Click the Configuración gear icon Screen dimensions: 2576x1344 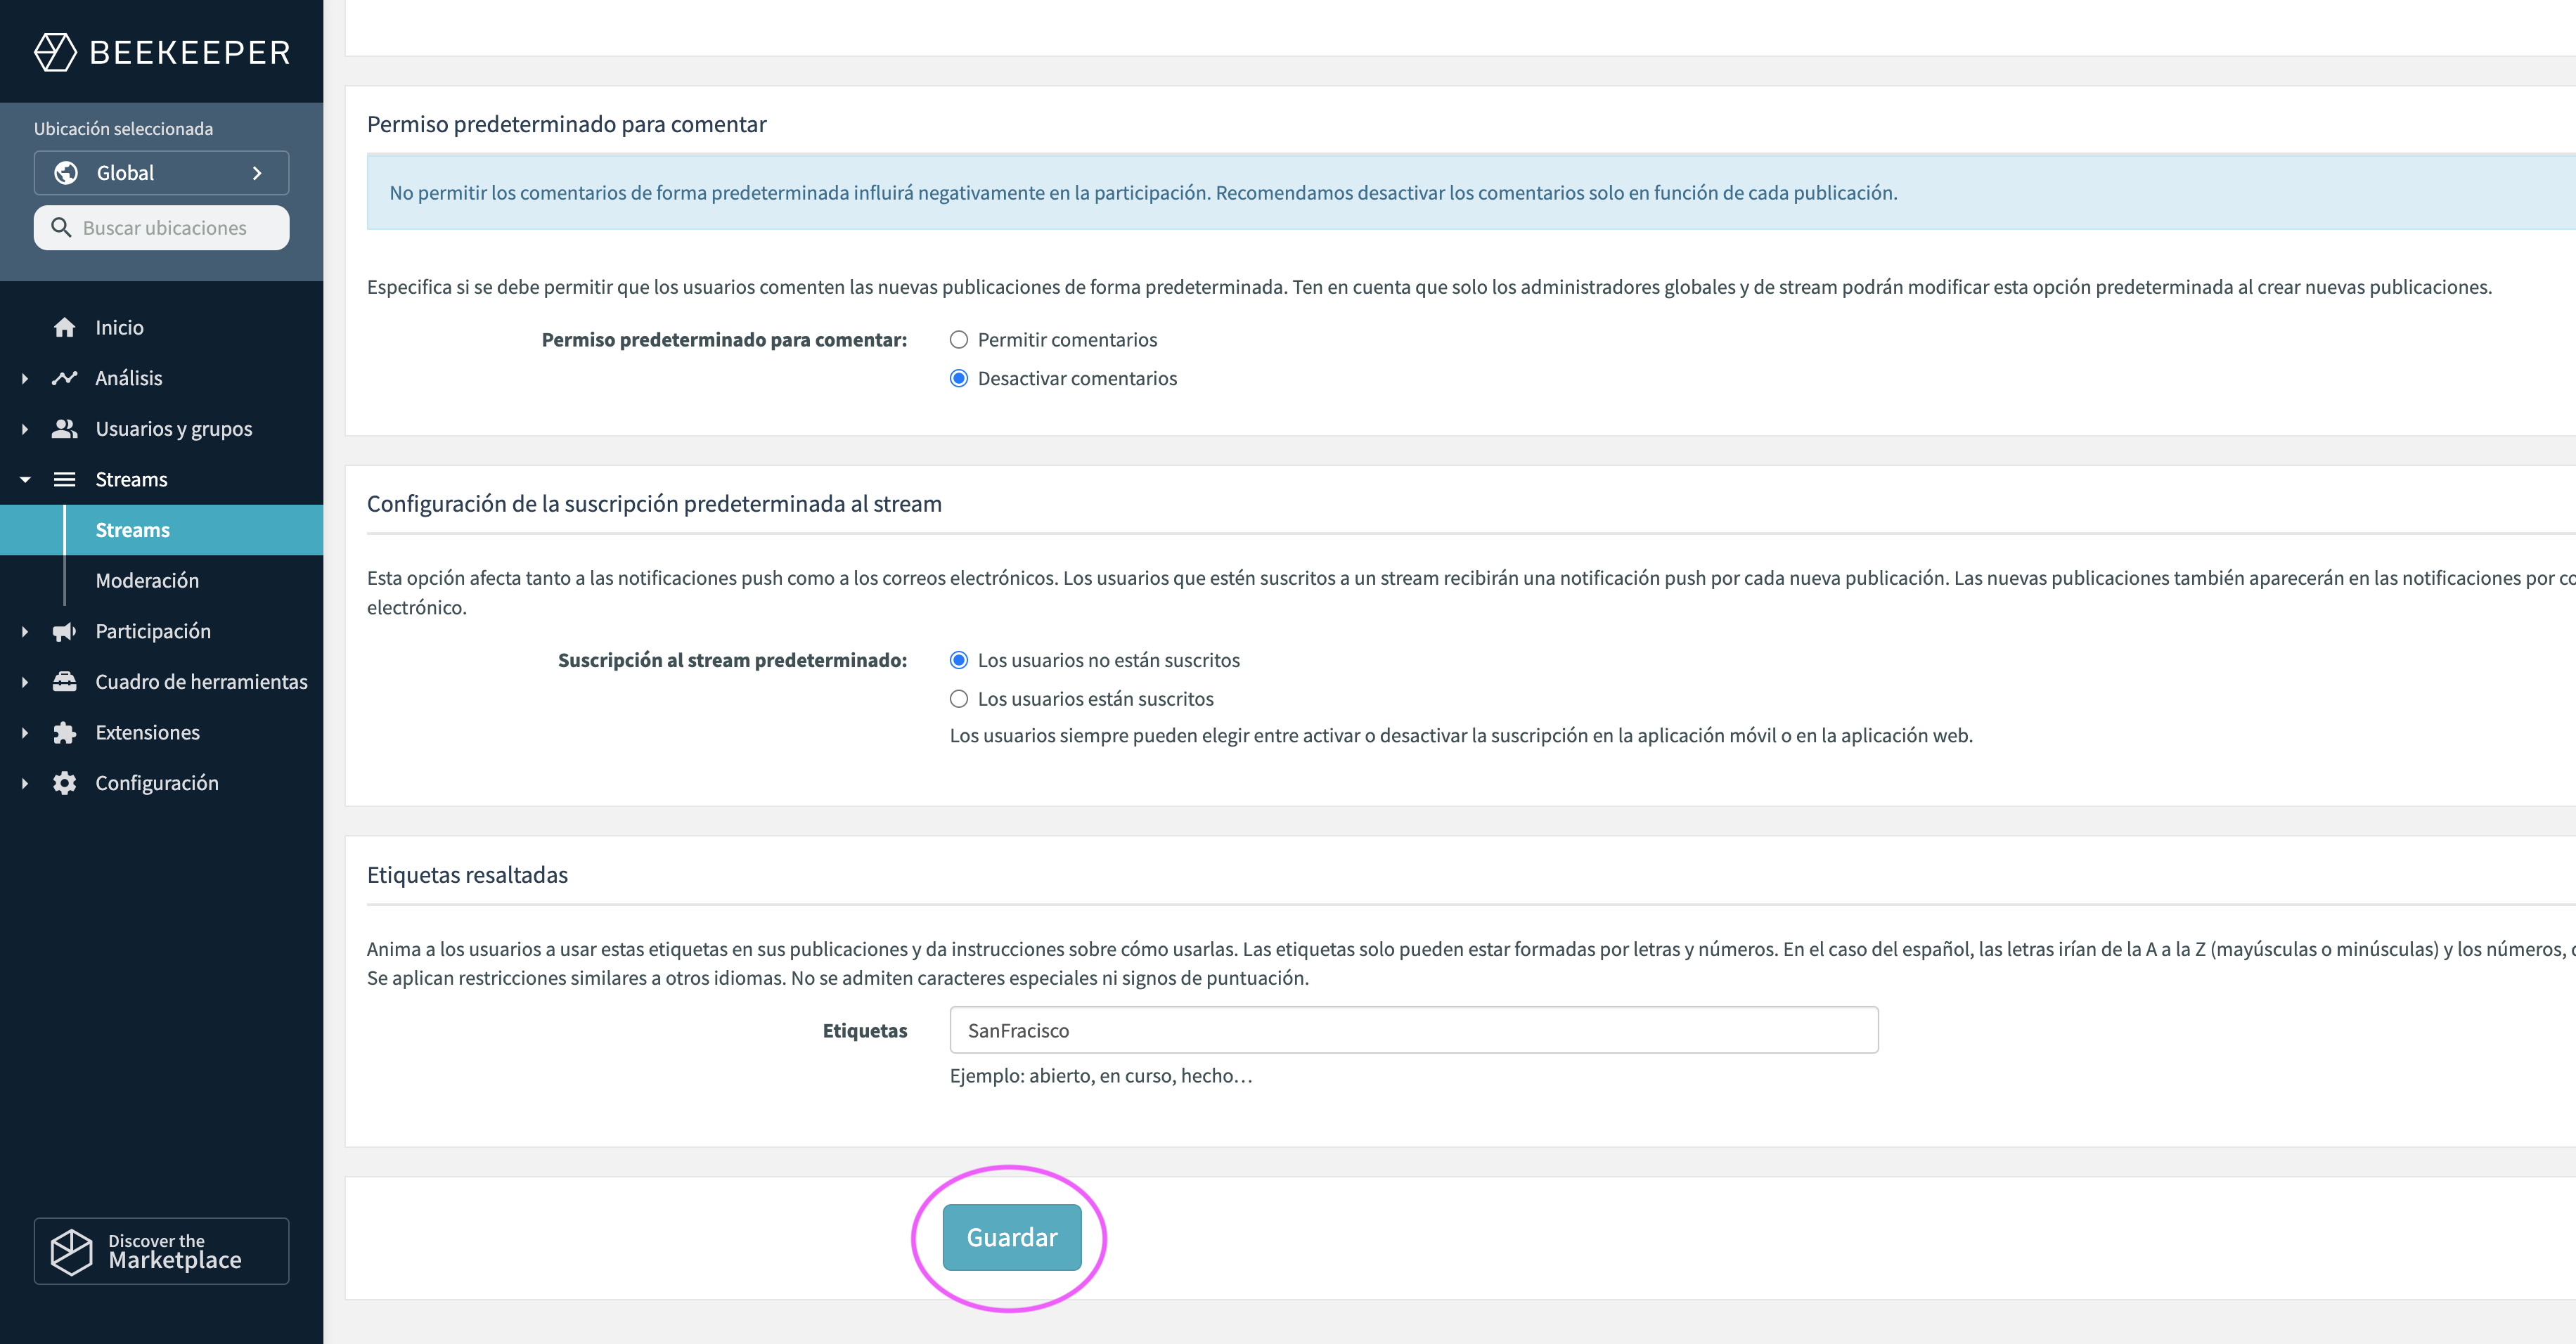(x=65, y=783)
